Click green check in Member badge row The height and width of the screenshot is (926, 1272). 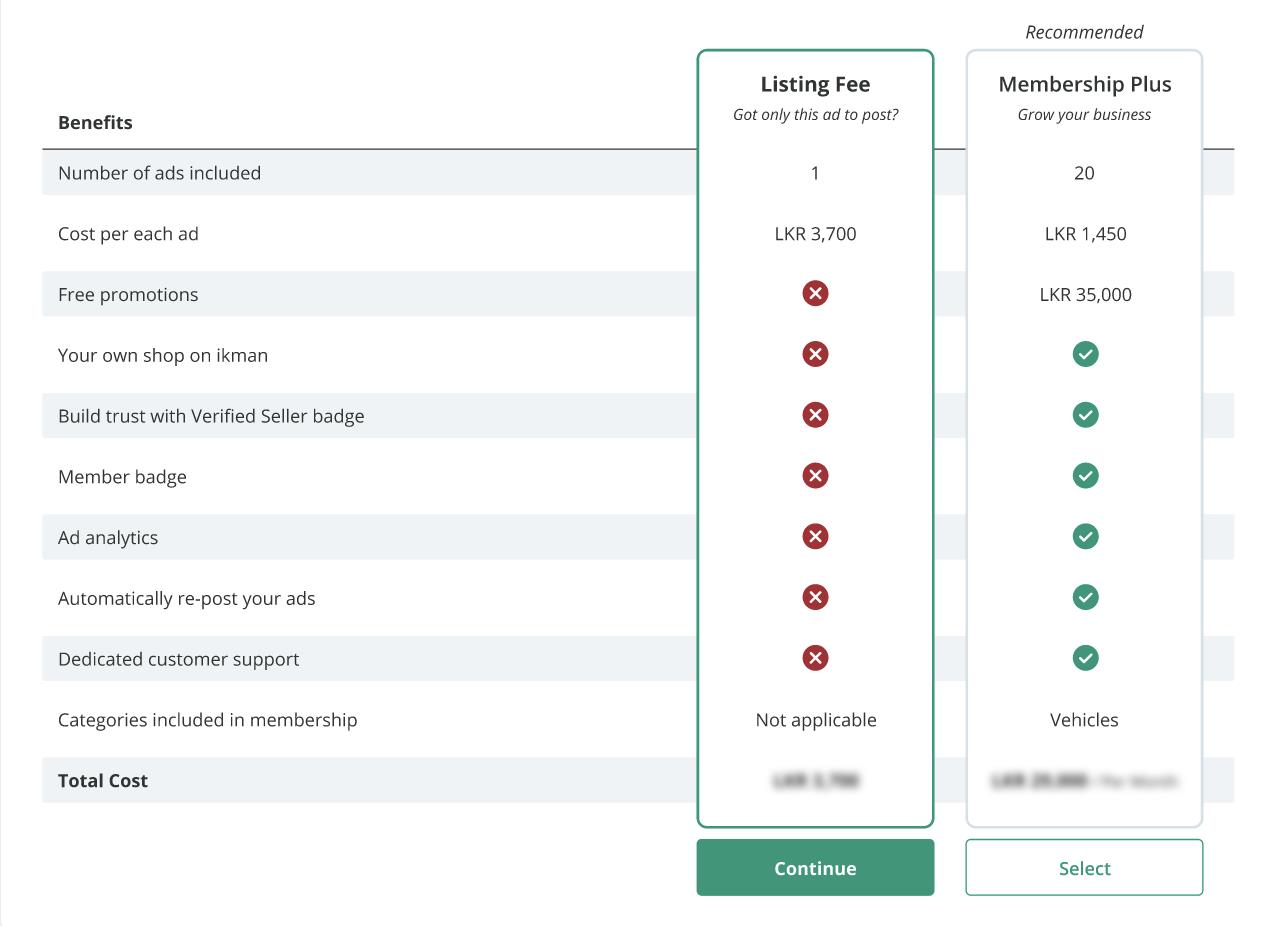tap(1084, 476)
